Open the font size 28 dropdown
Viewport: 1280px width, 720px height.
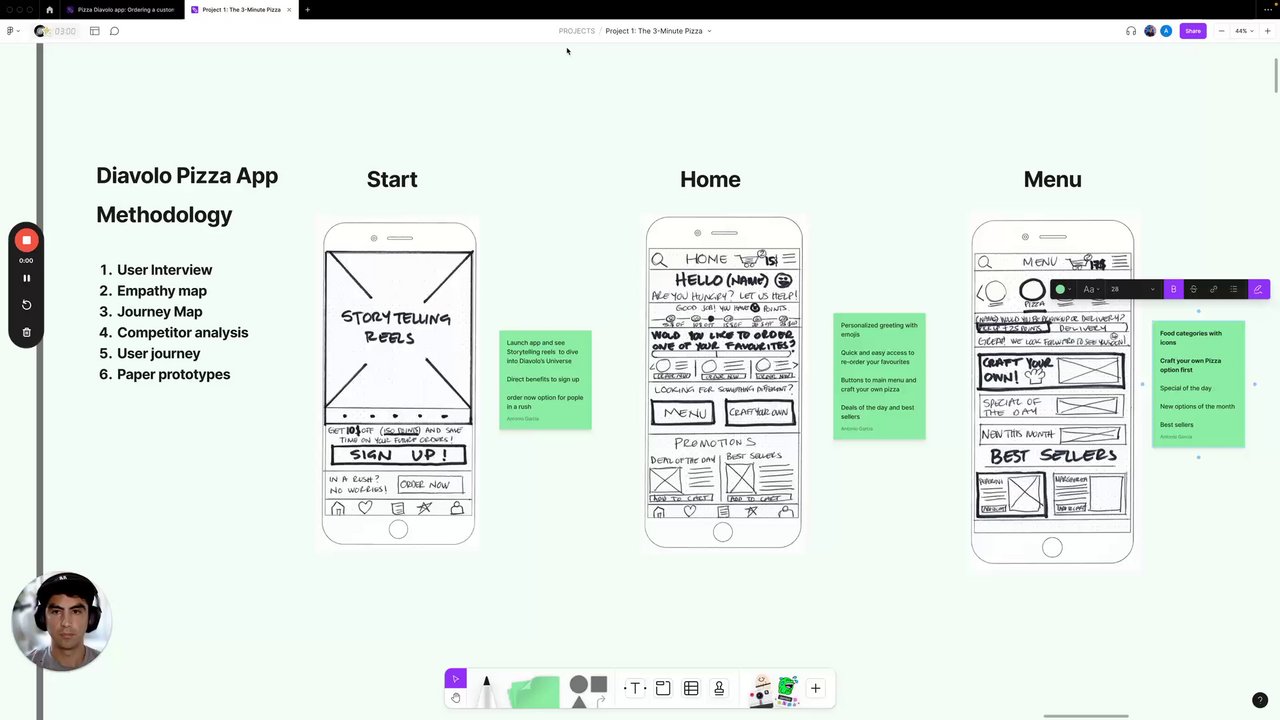pyautogui.click(x=1132, y=289)
